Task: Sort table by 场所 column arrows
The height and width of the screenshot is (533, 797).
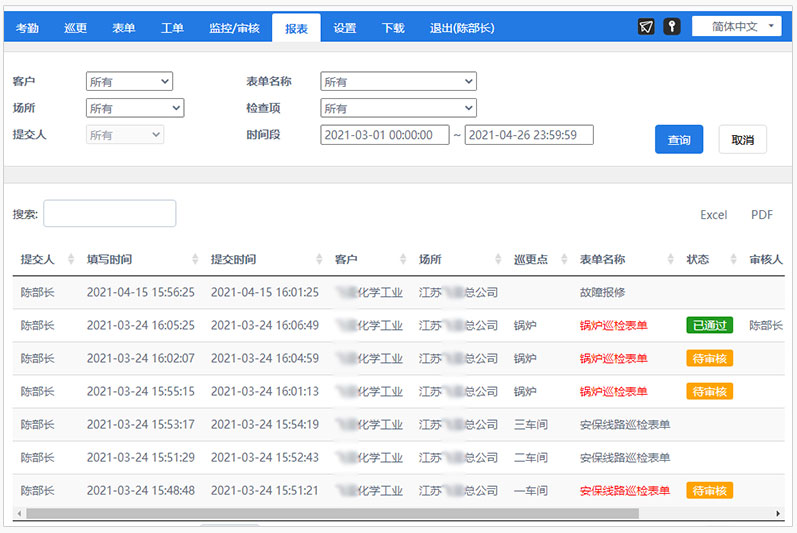Action: [497, 260]
